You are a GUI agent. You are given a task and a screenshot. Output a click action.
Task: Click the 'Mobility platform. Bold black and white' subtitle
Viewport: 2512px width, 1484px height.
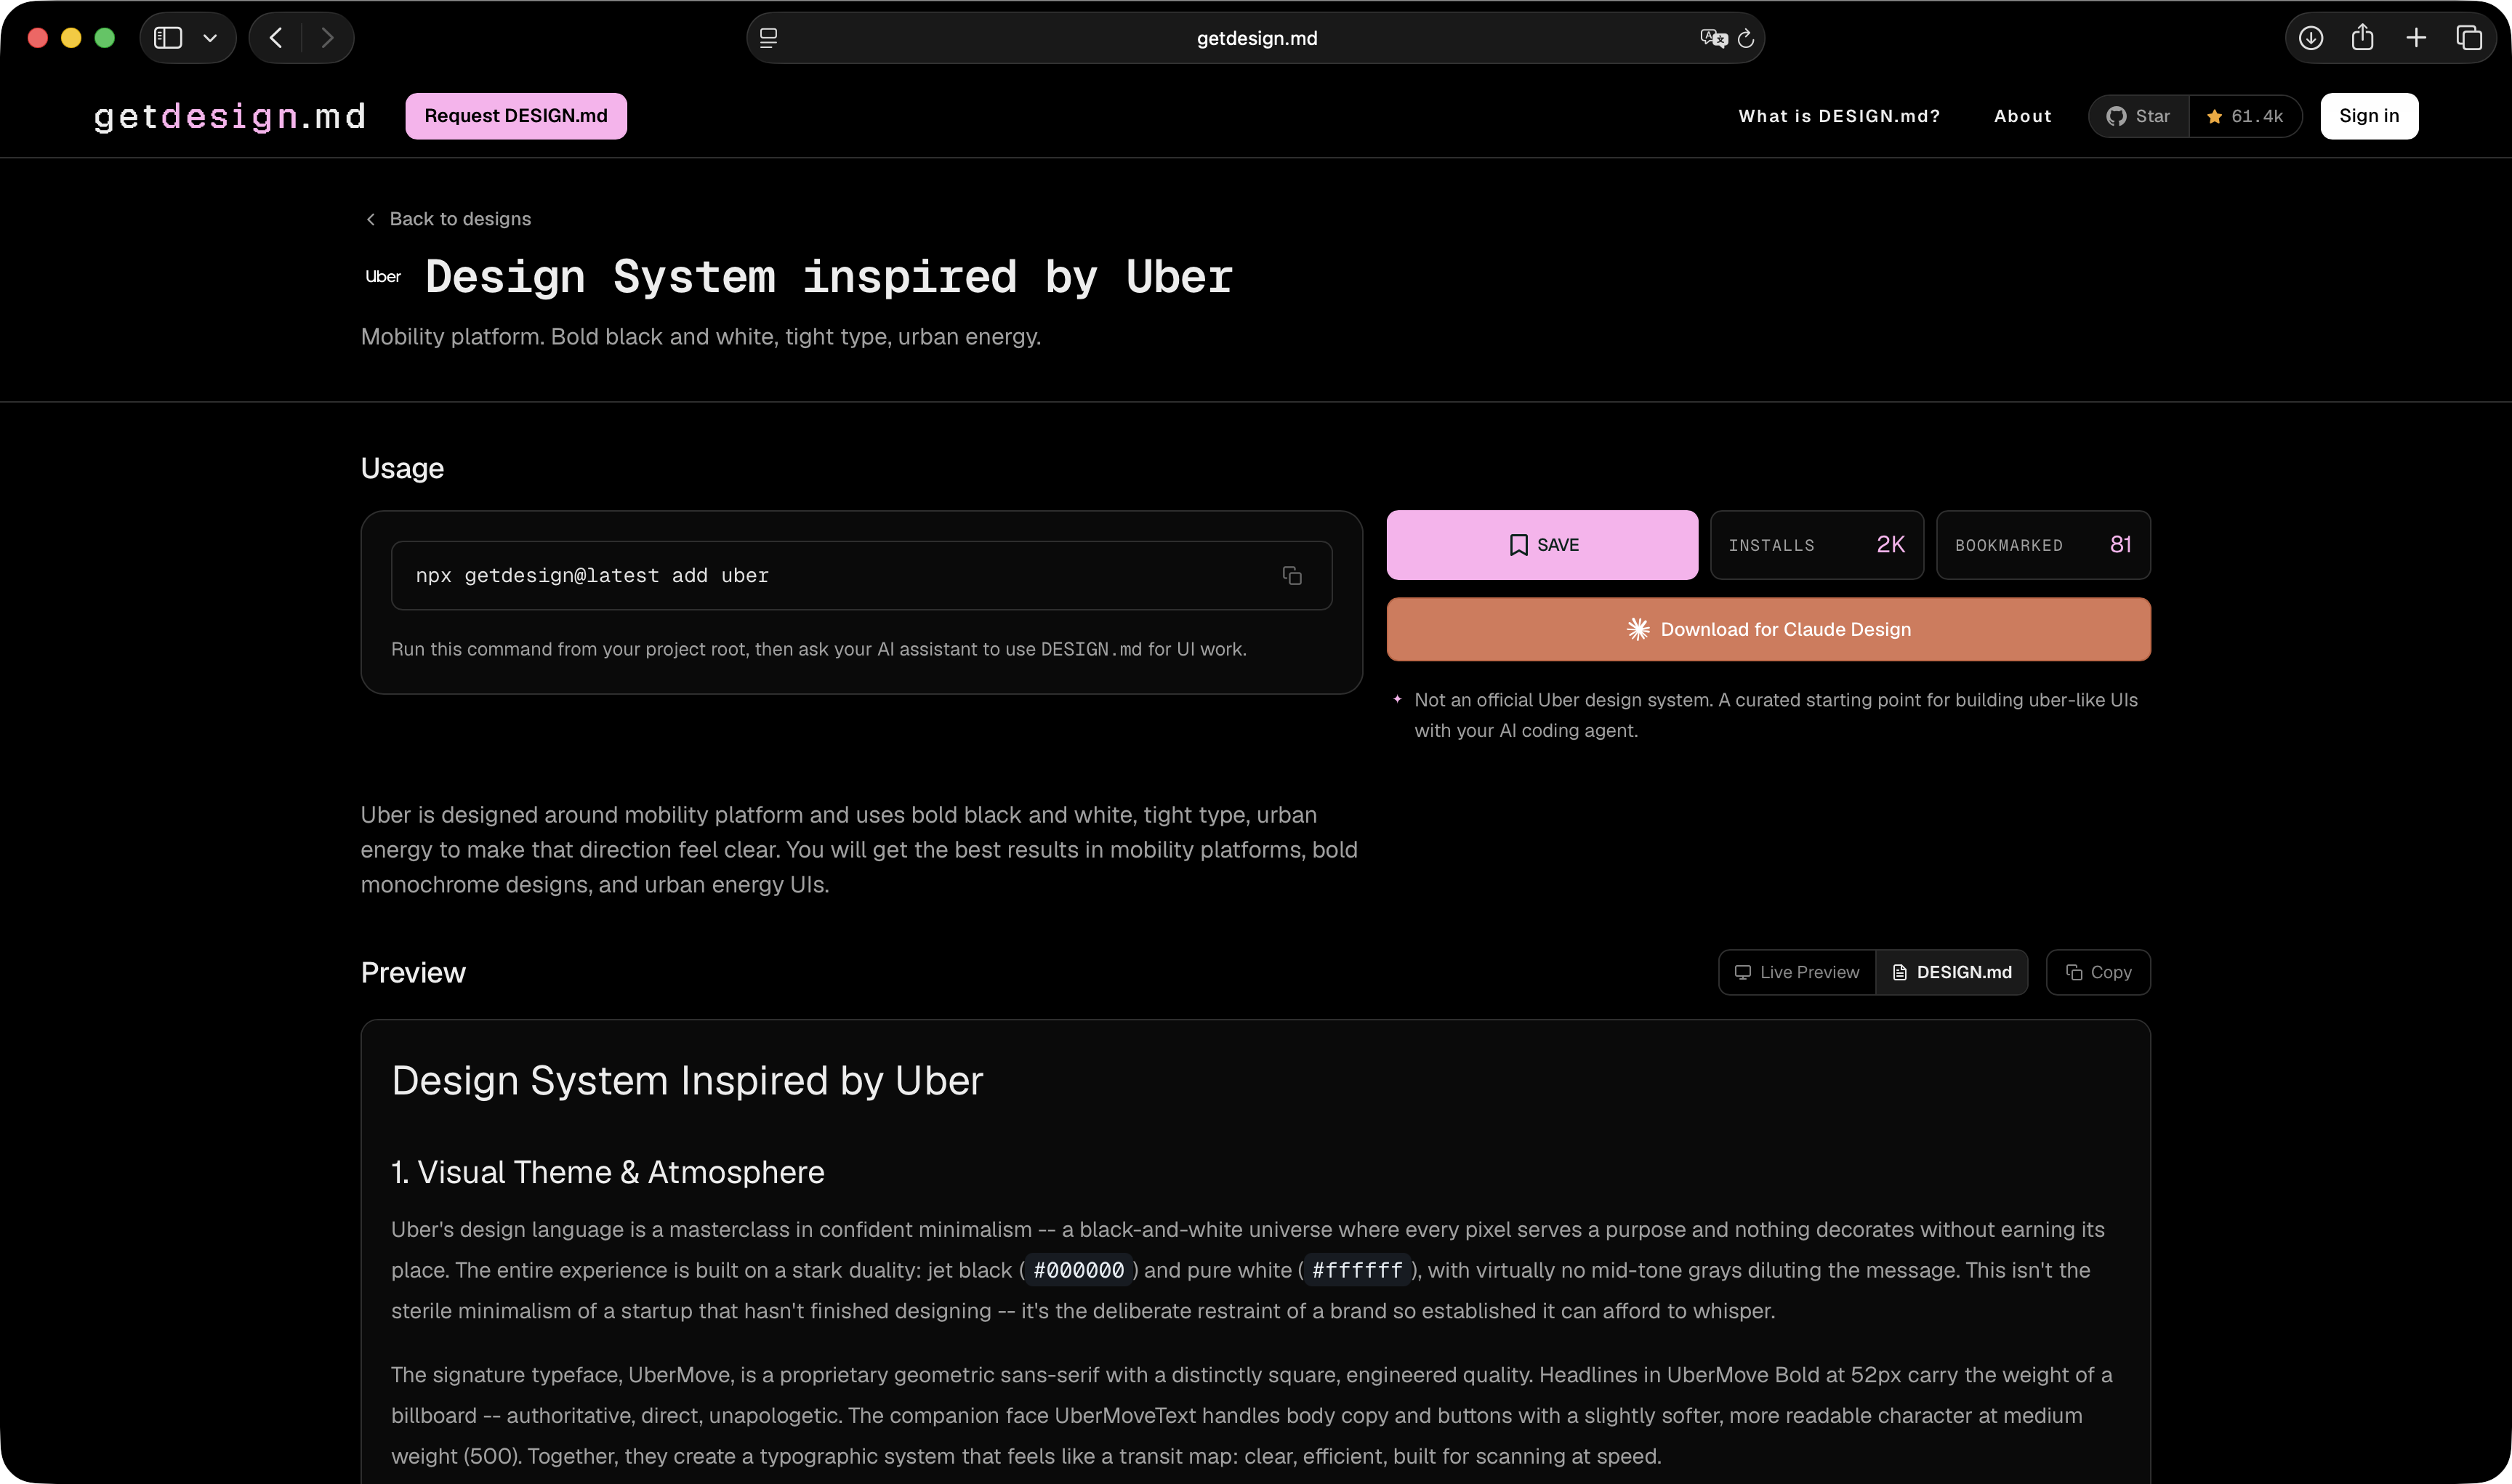(x=701, y=337)
